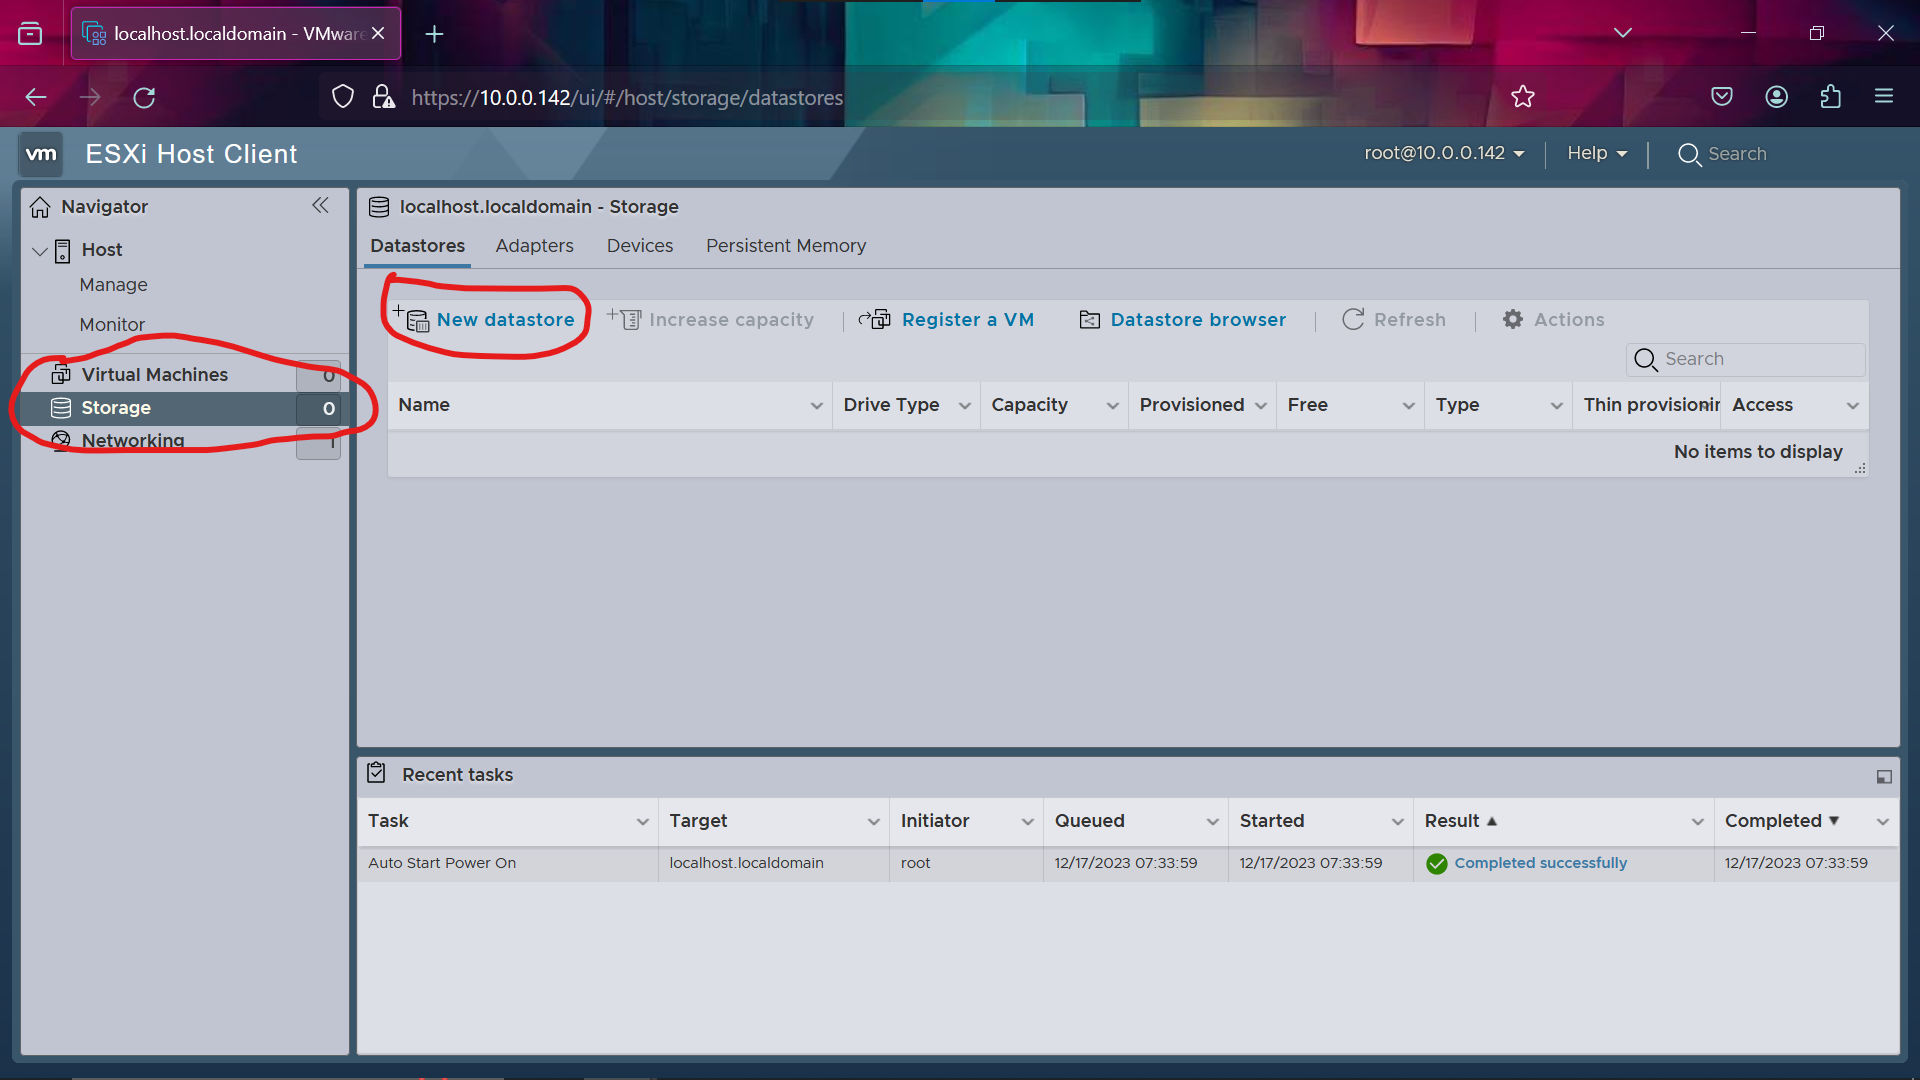Click the datastore table resize grip
The height and width of the screenshot is (1080, 1920).
[x=1860, y=468]
